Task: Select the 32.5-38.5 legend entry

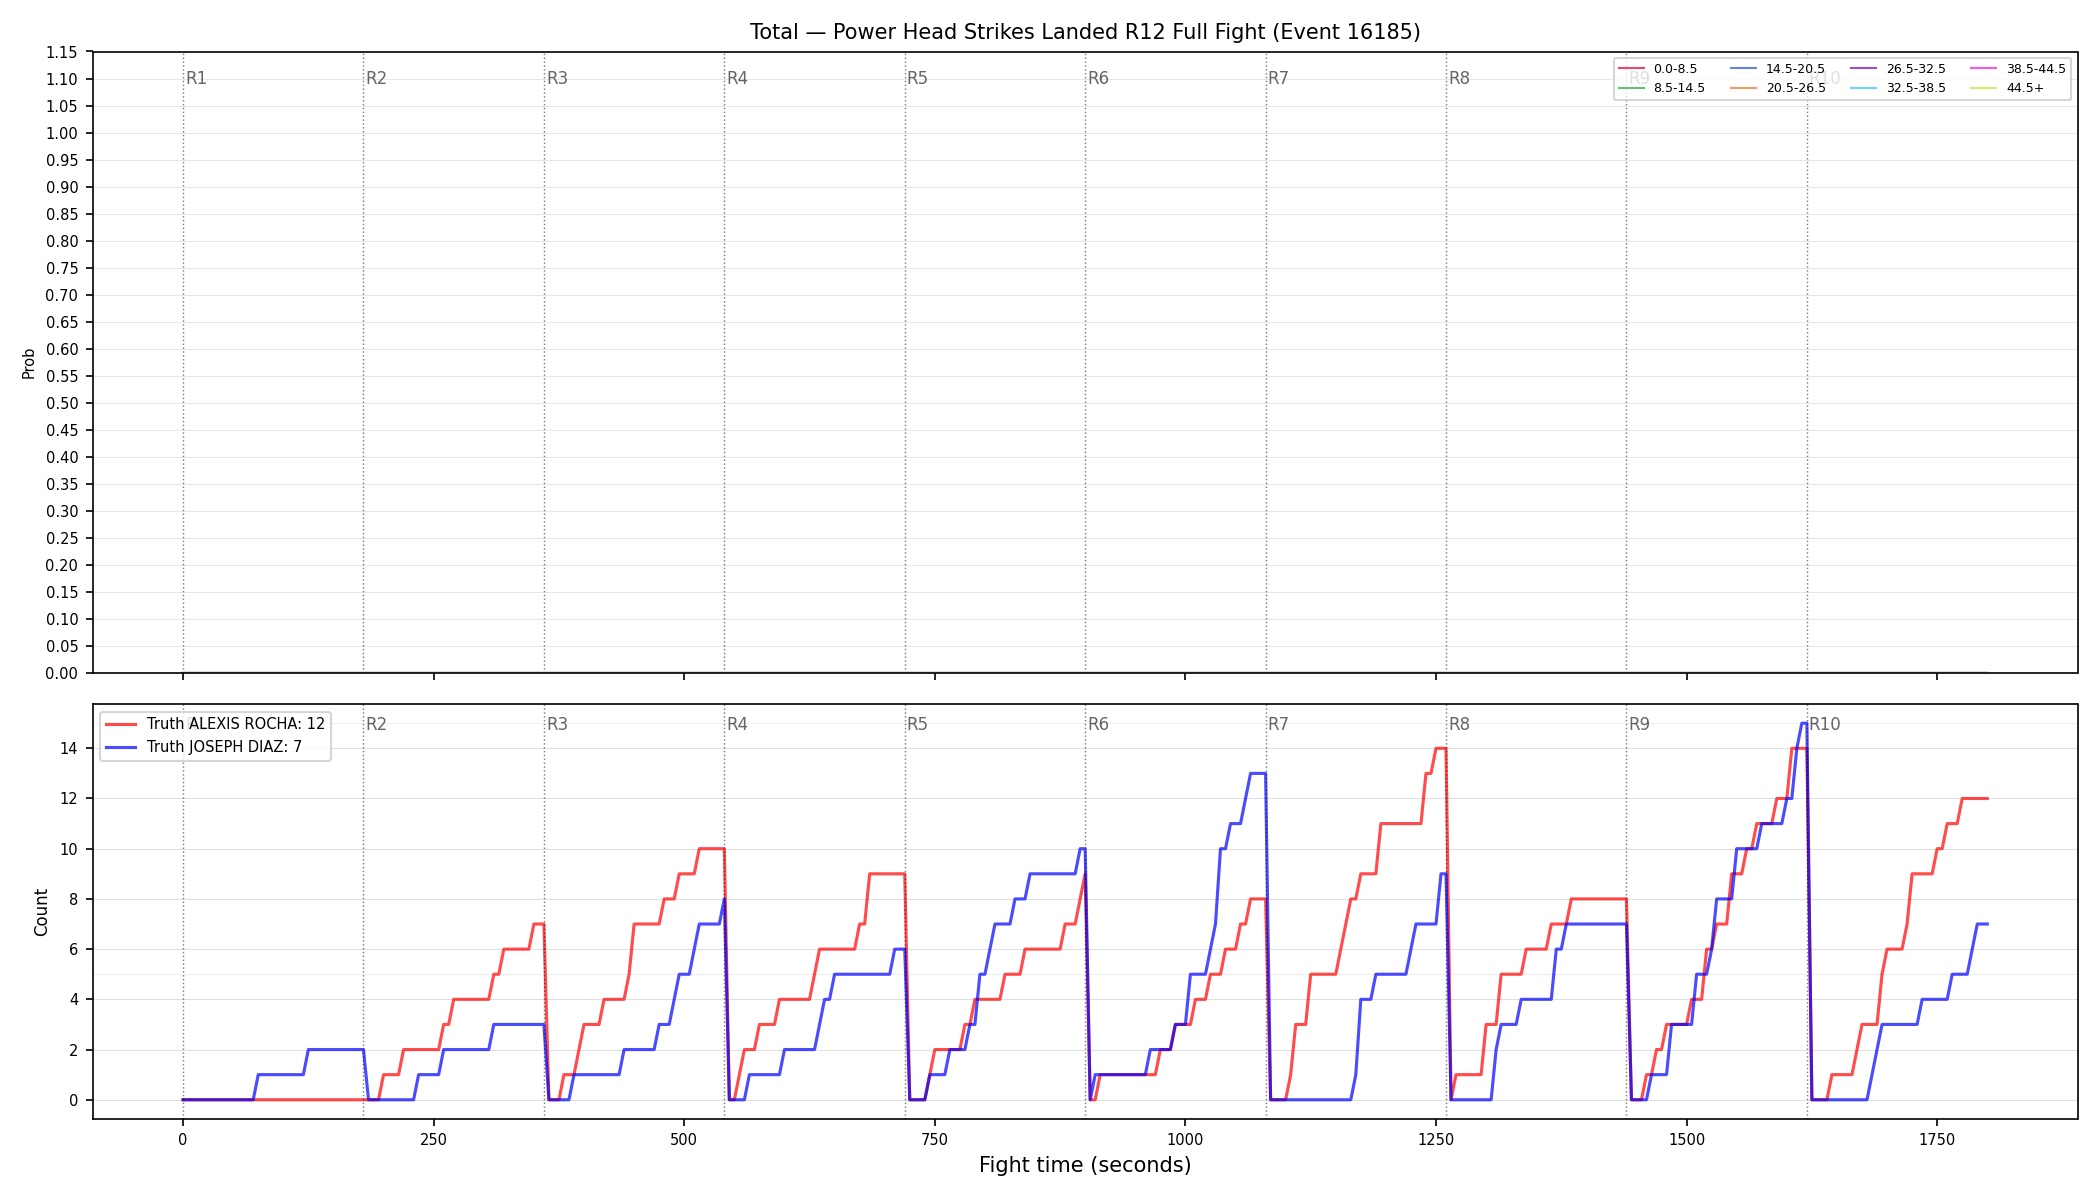Action: [1898, 88]
